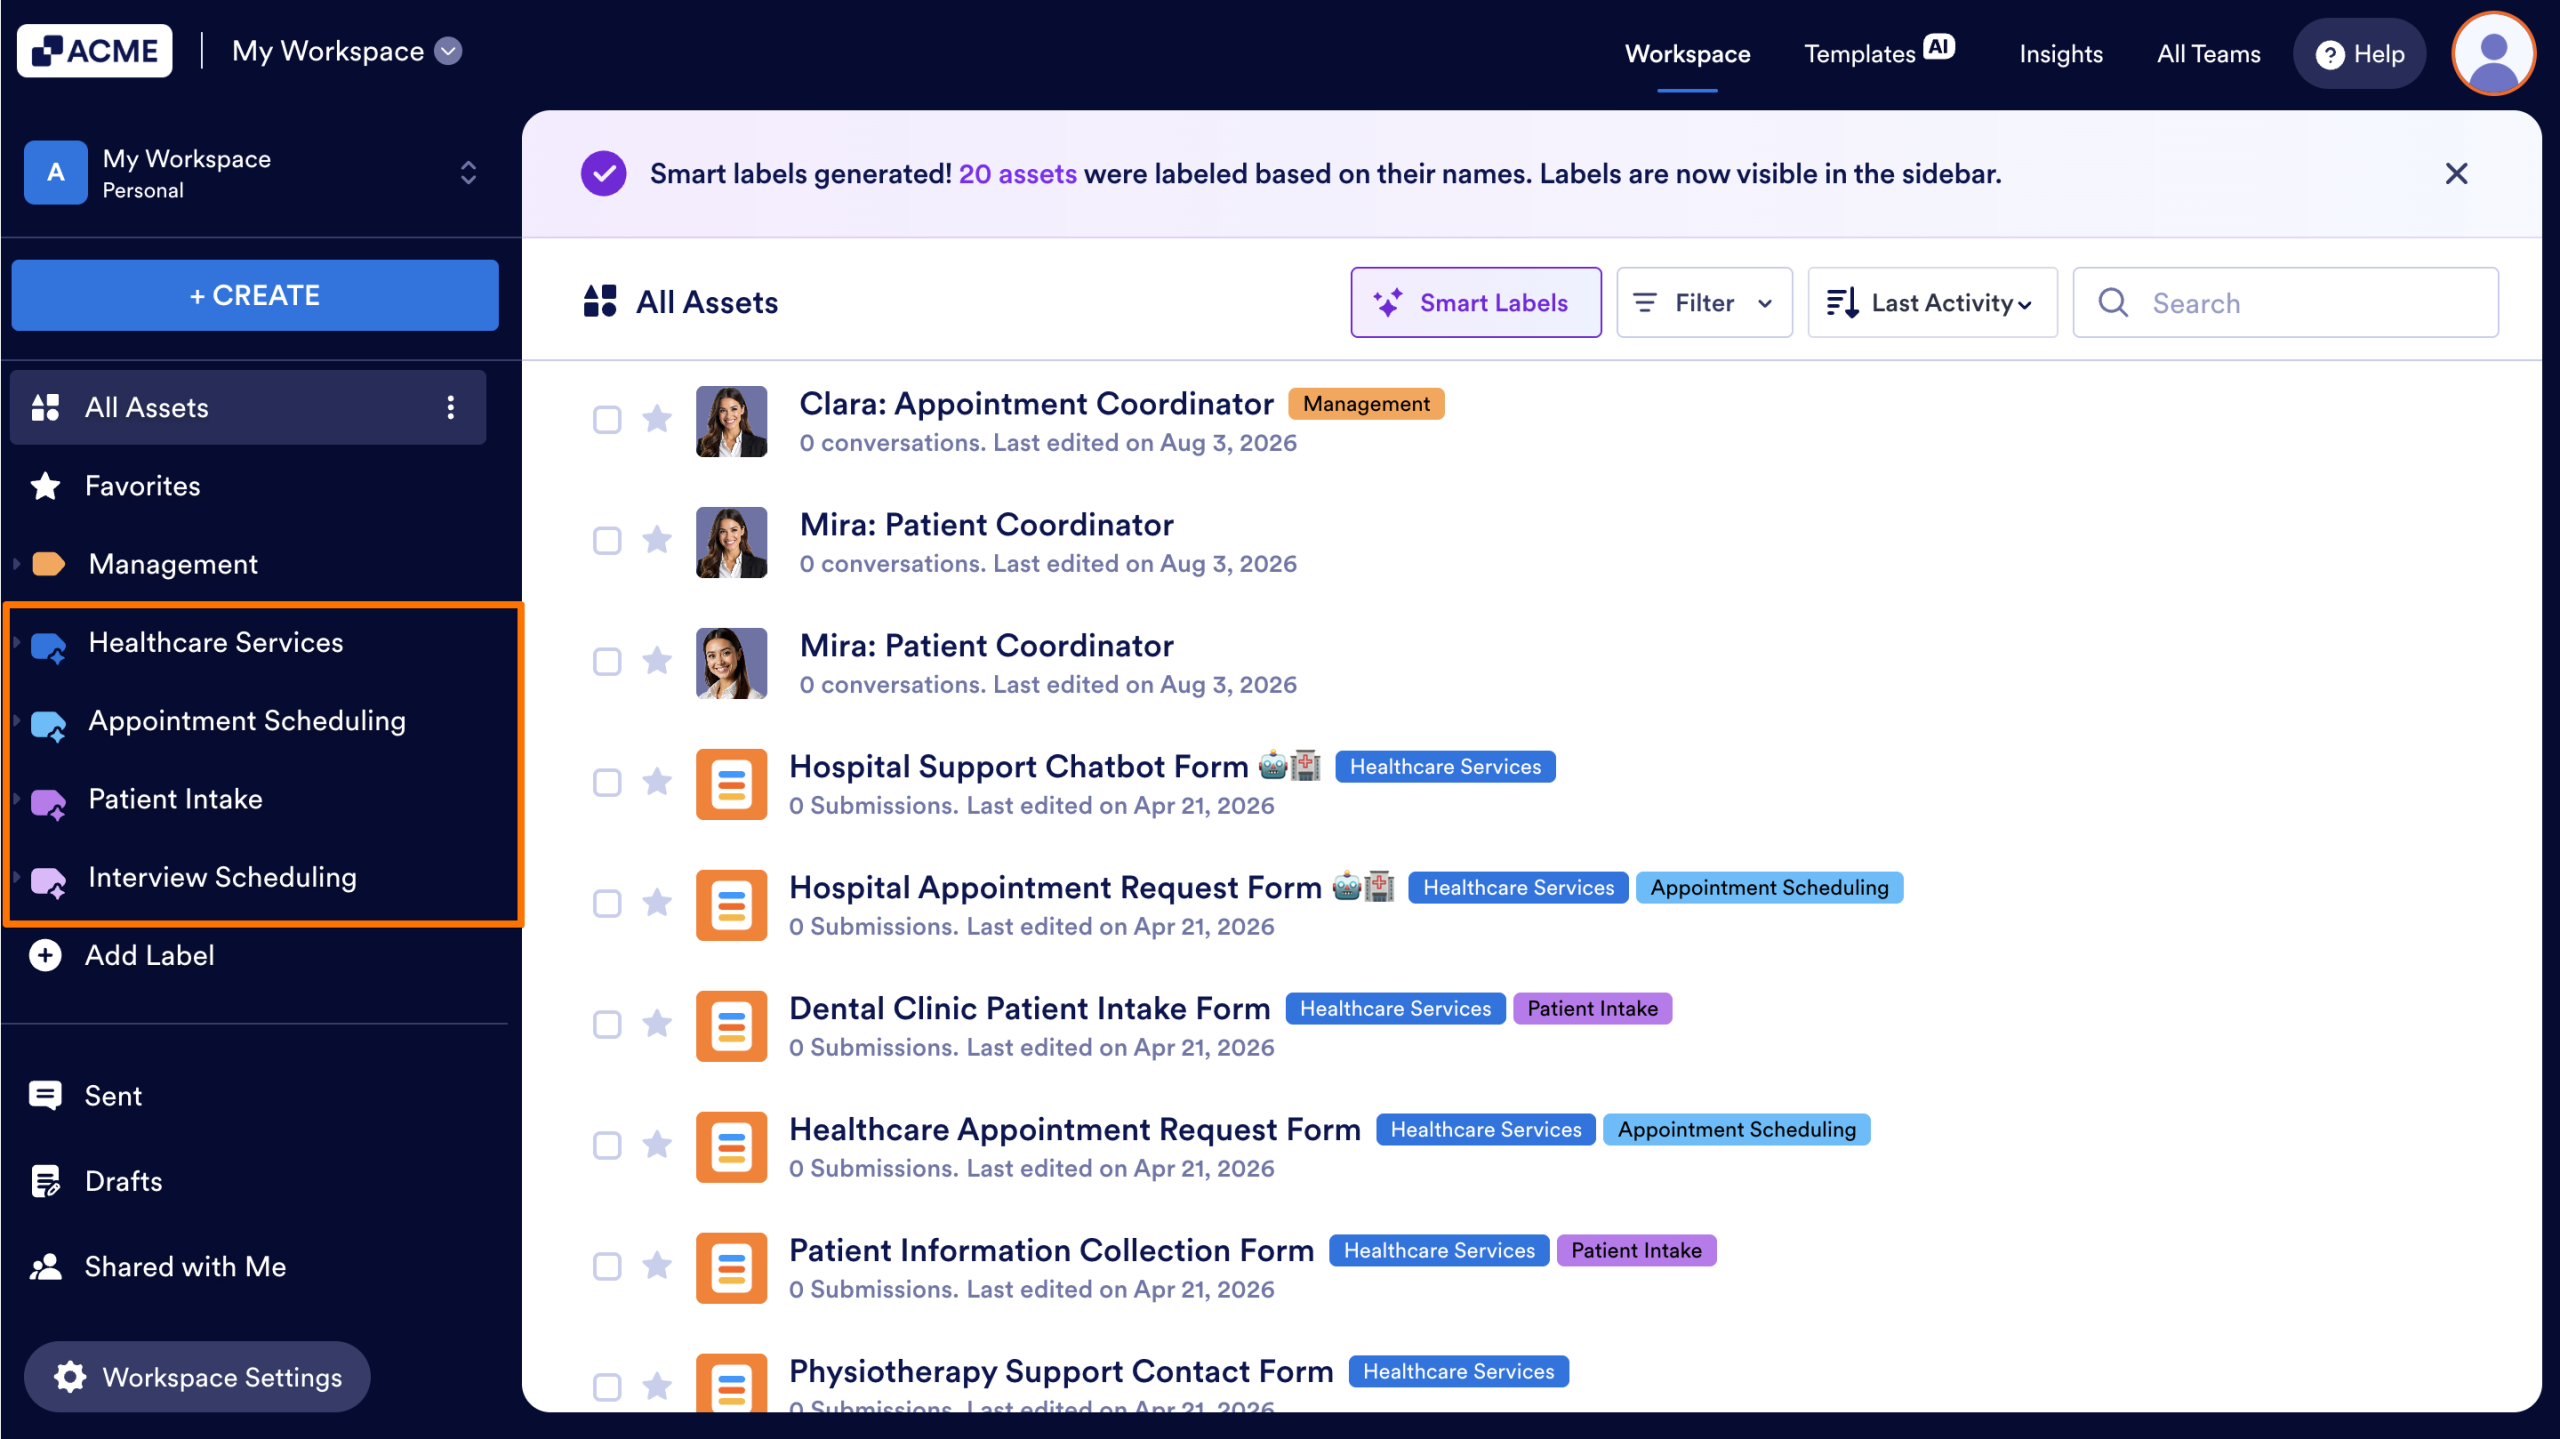Click Healthcare Services tag on Physiotherapy form
2560x1439 pixels.
[1458, 1371]
